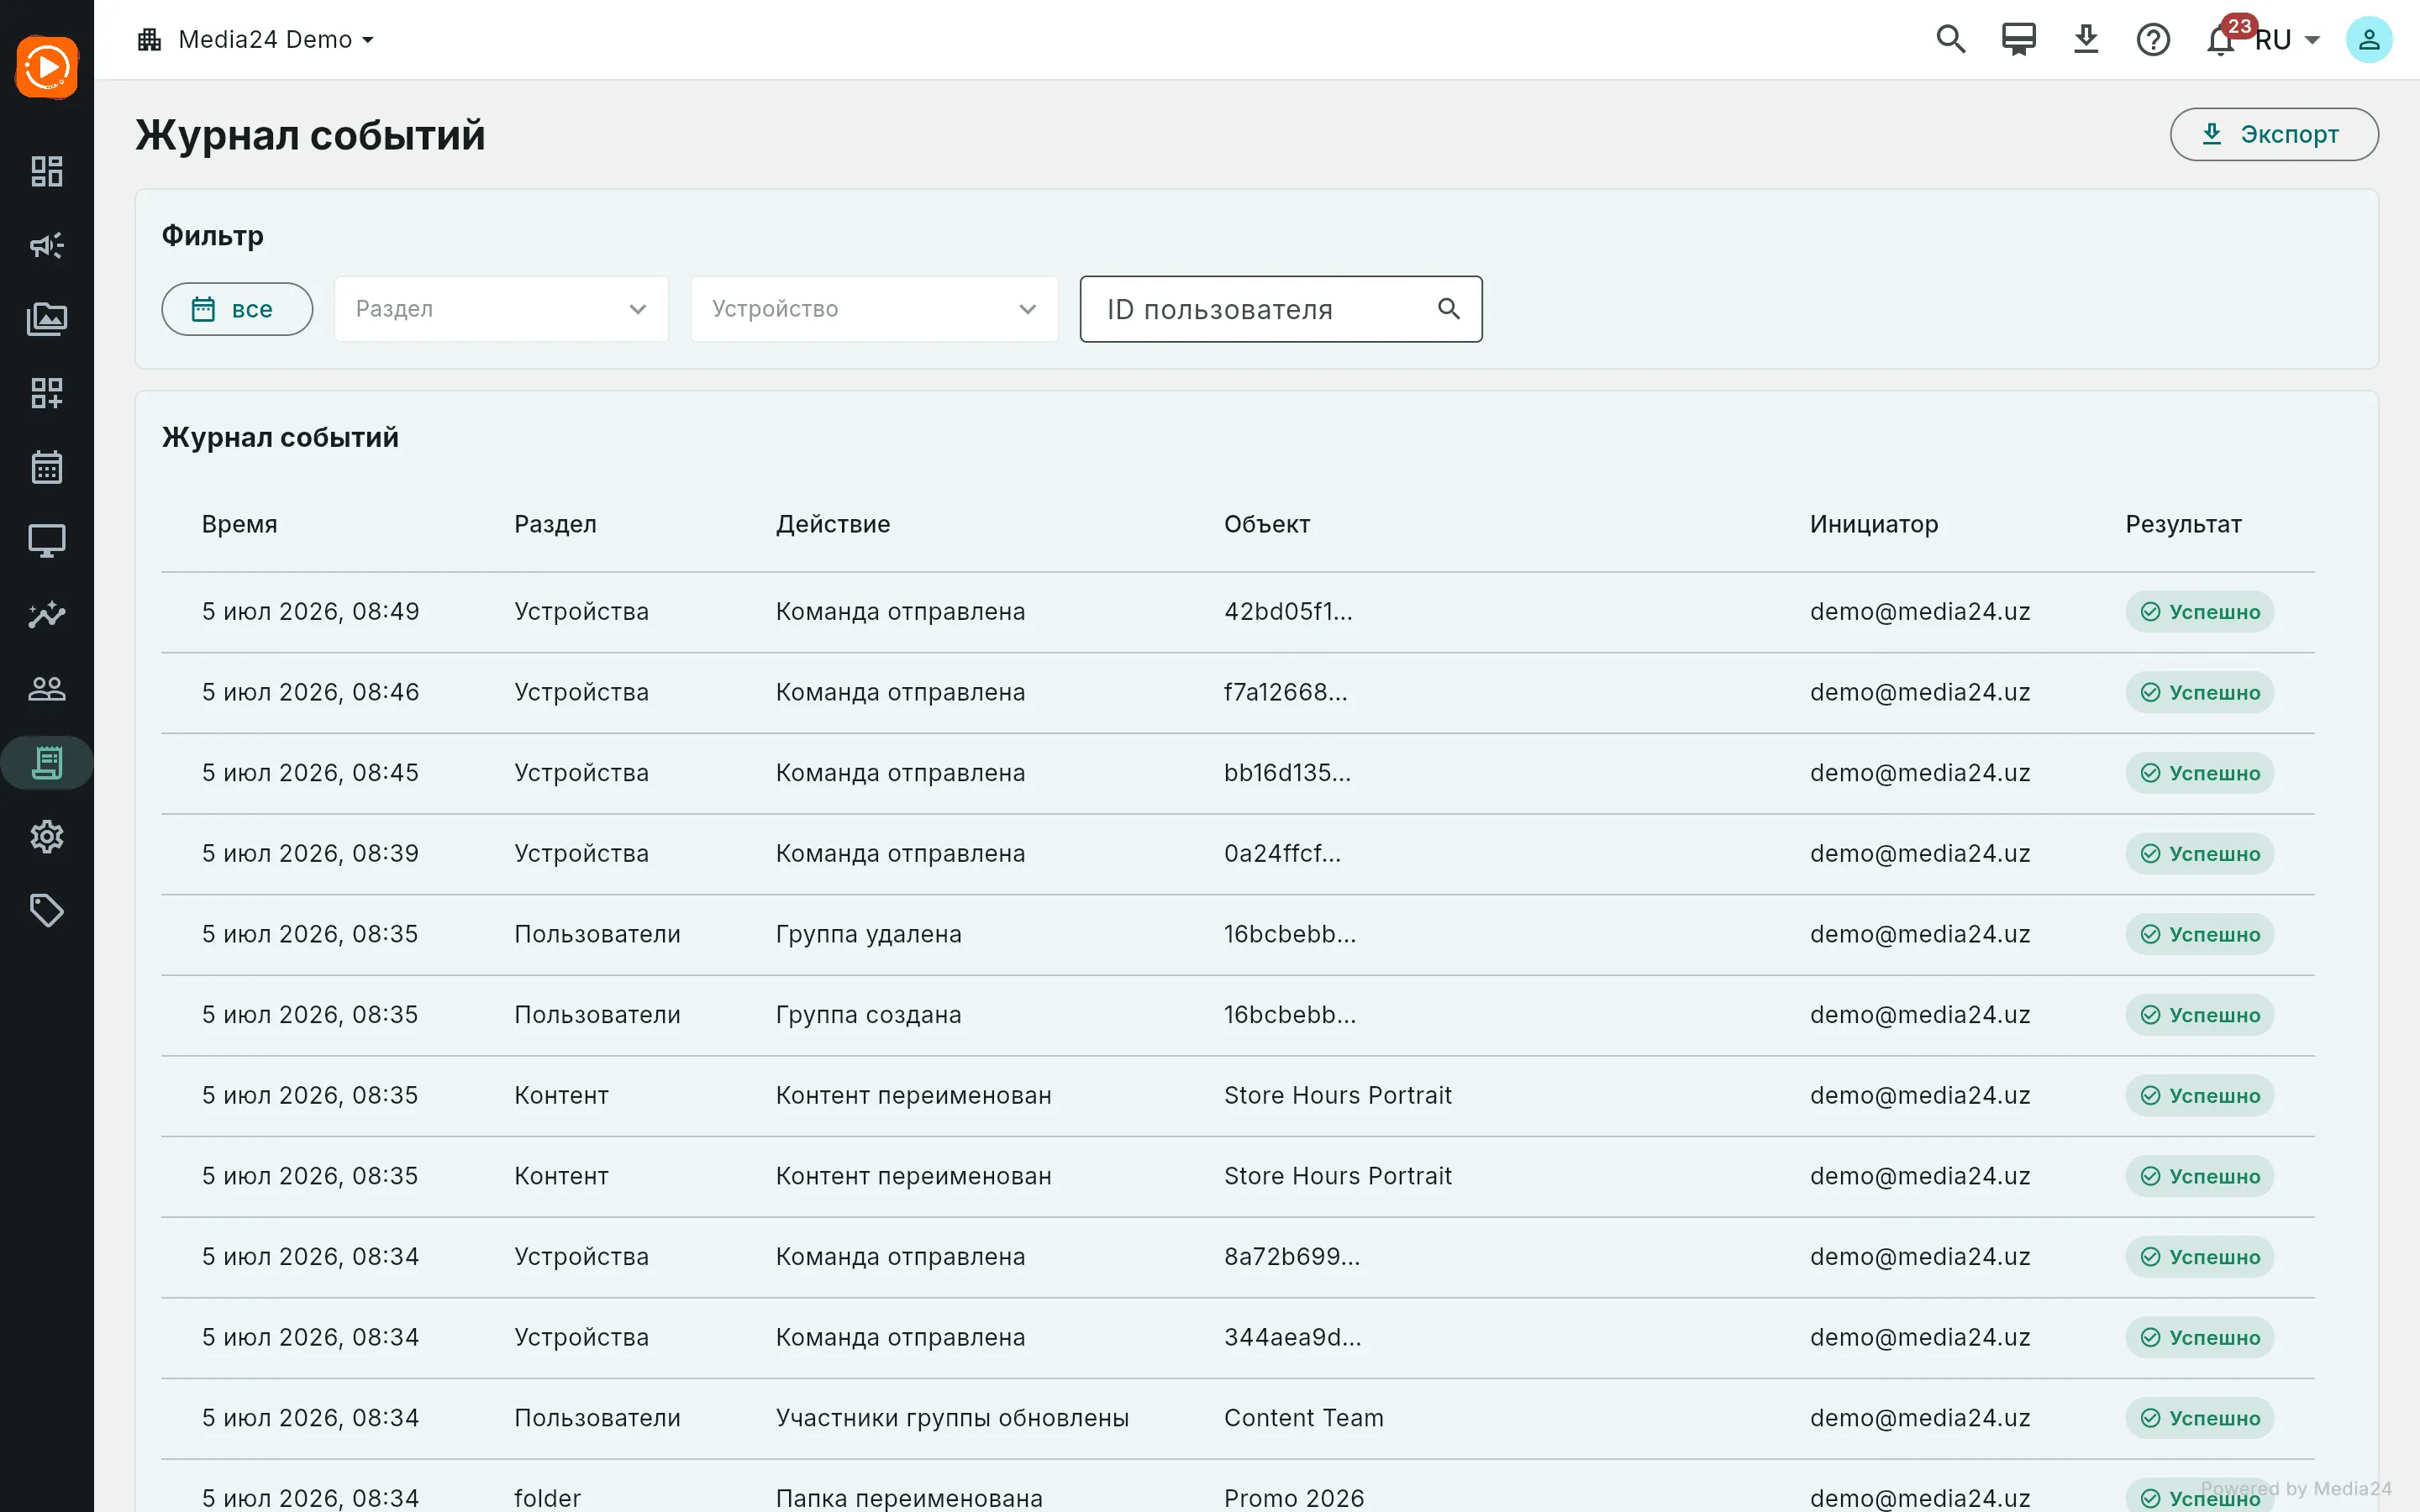The height and width of the screenshot is (1512, 2420).
Task: Click the Время column header
Action: coord(240,524)
